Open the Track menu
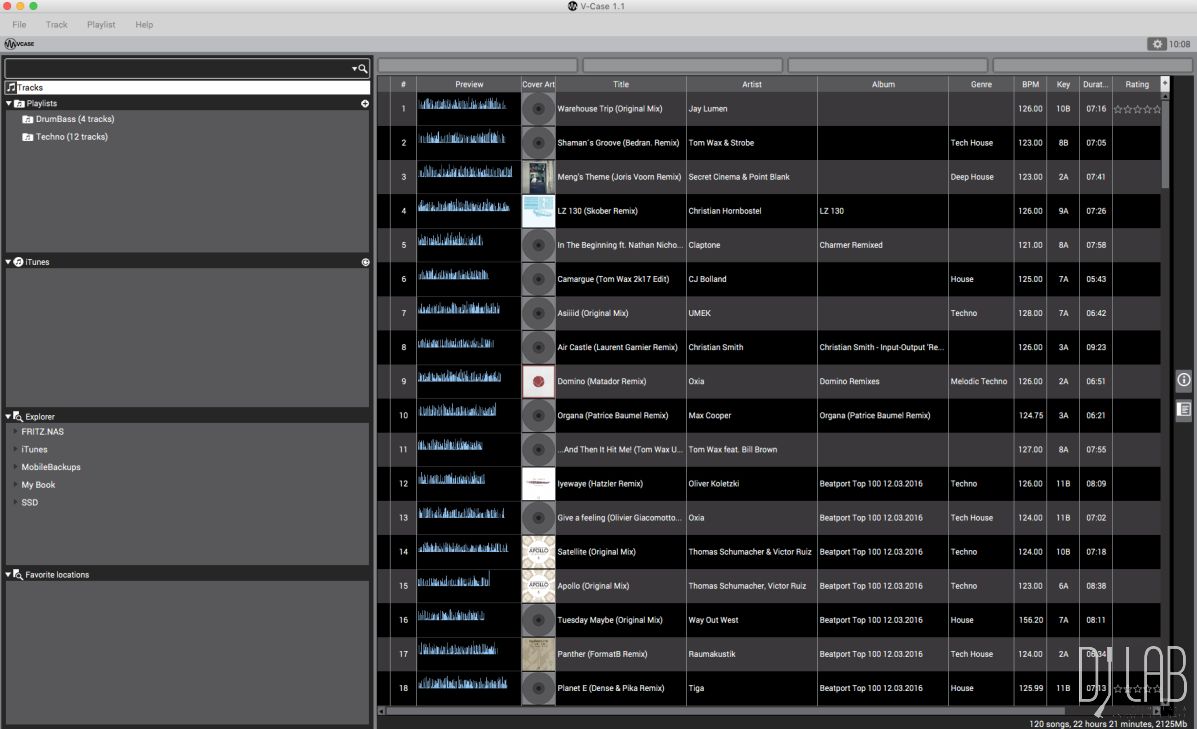1197x729 pixels. point(57,25)
